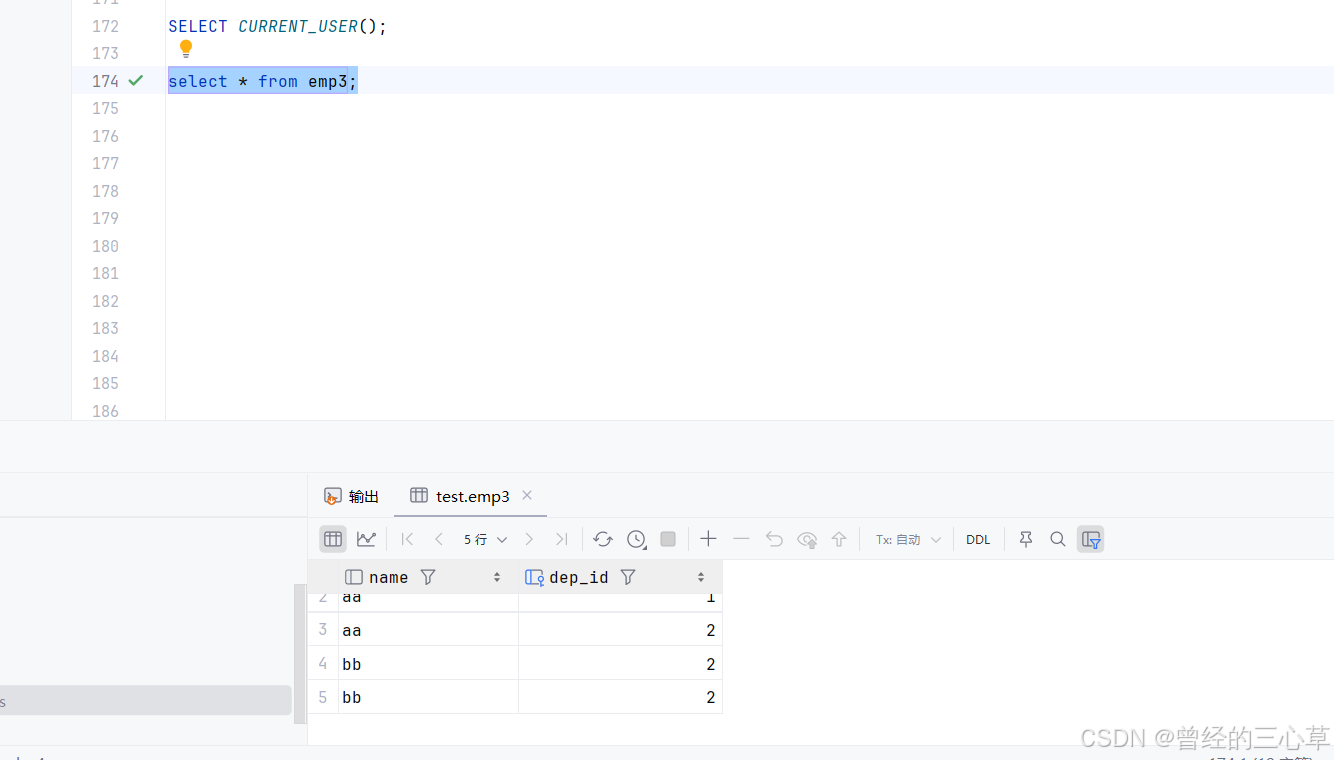Select row 5 name cell bb

click(428, 697)
